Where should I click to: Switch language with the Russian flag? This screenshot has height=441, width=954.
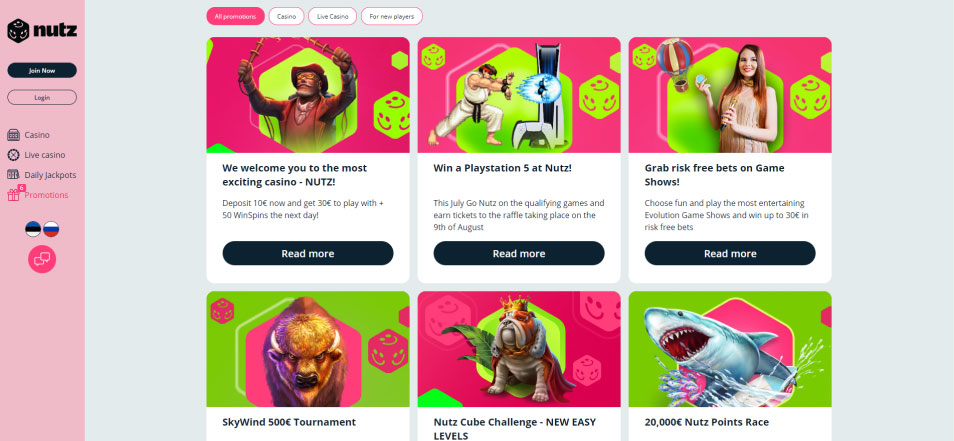coord(51,229)
